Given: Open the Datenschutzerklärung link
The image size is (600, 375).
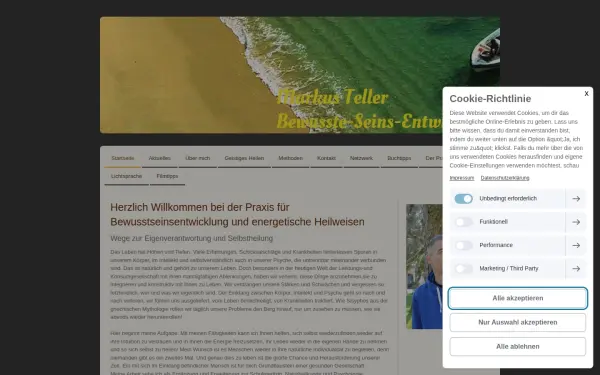Looking at the screenshot, I should (x=505, y=178).
